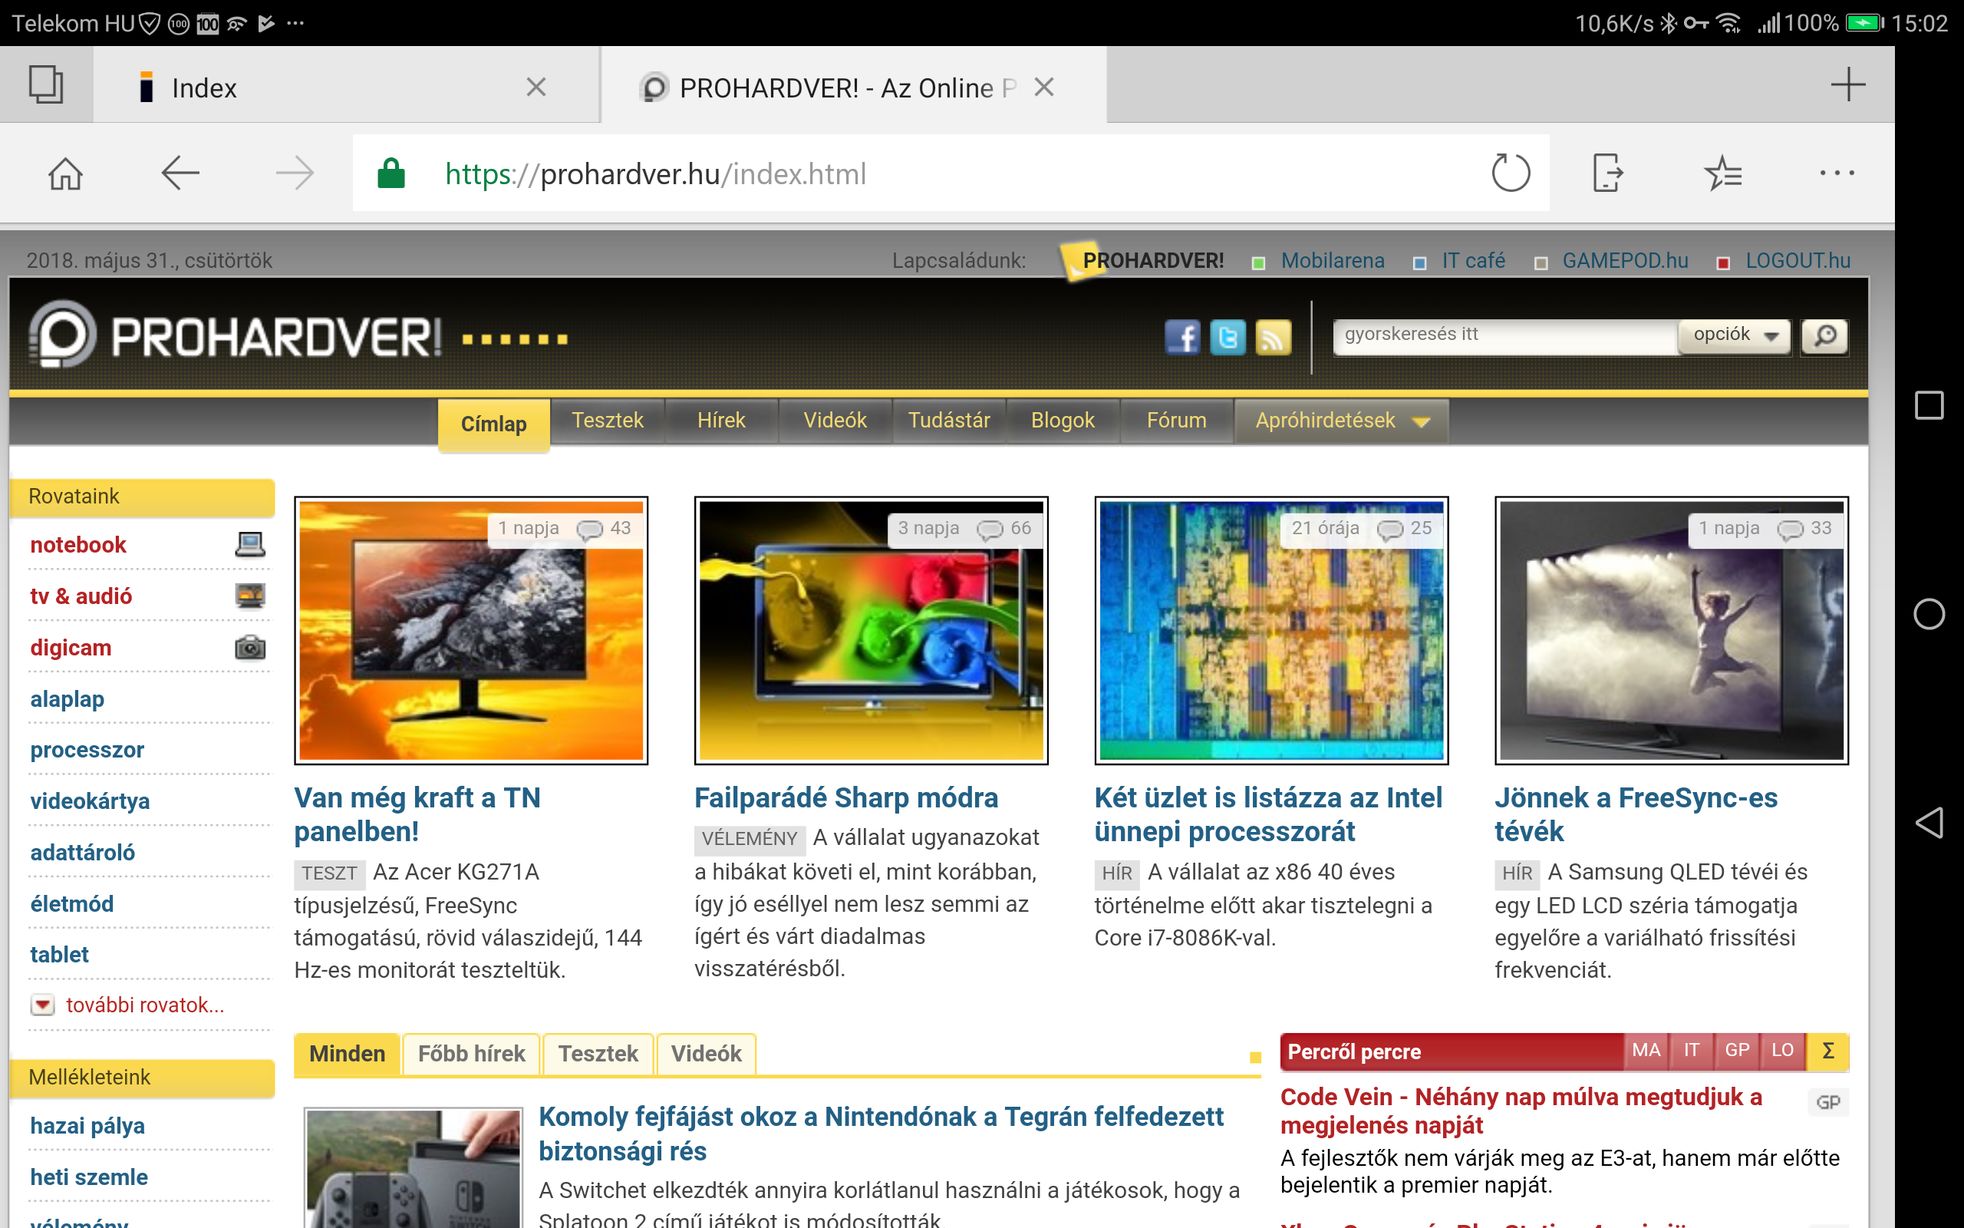This screenshot has width=1964, height=1228.
Task: Open the Tudástár navigation tab
Action: (x=949, y=420)
